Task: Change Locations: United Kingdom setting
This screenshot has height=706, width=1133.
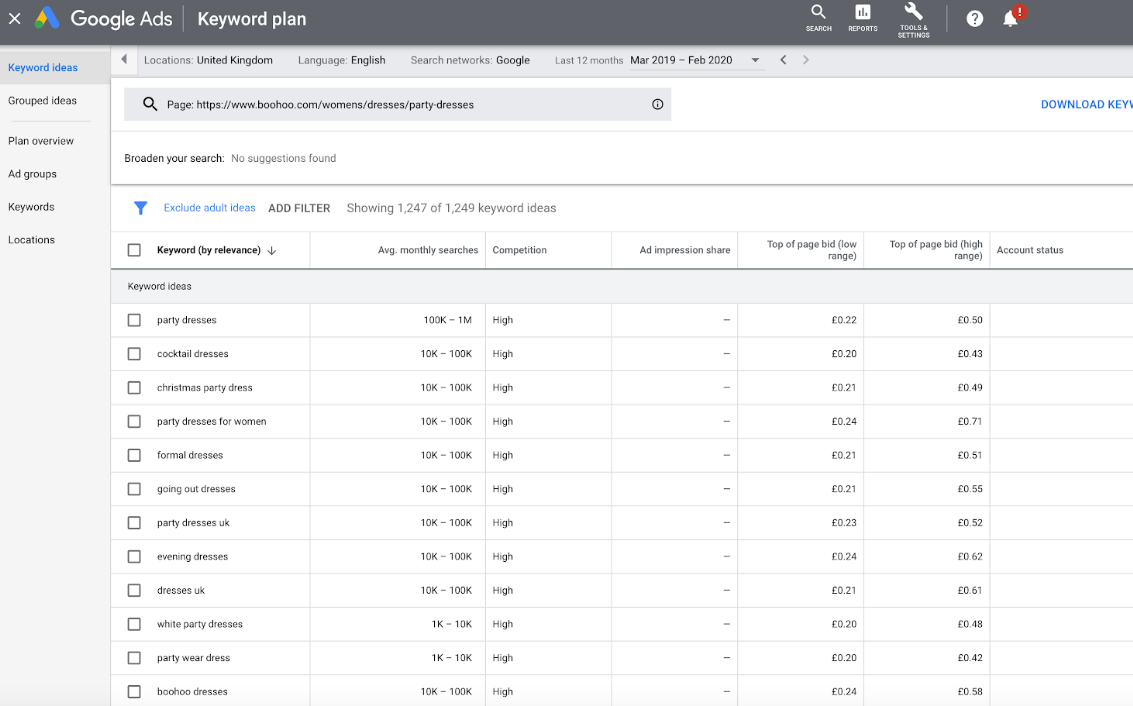Action: (x=208, y=60)
